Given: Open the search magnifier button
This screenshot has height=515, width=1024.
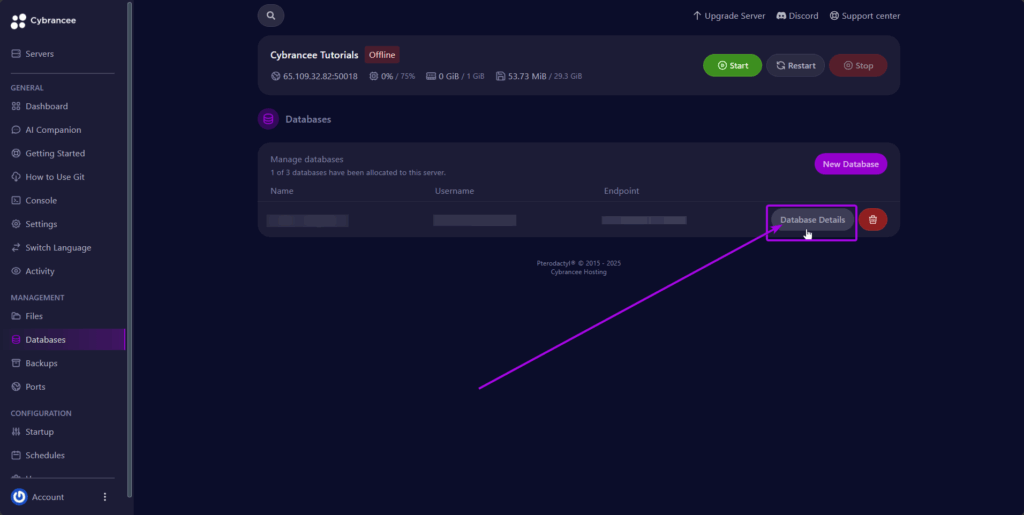Looking at the screenshot, I should coord(271,16).
